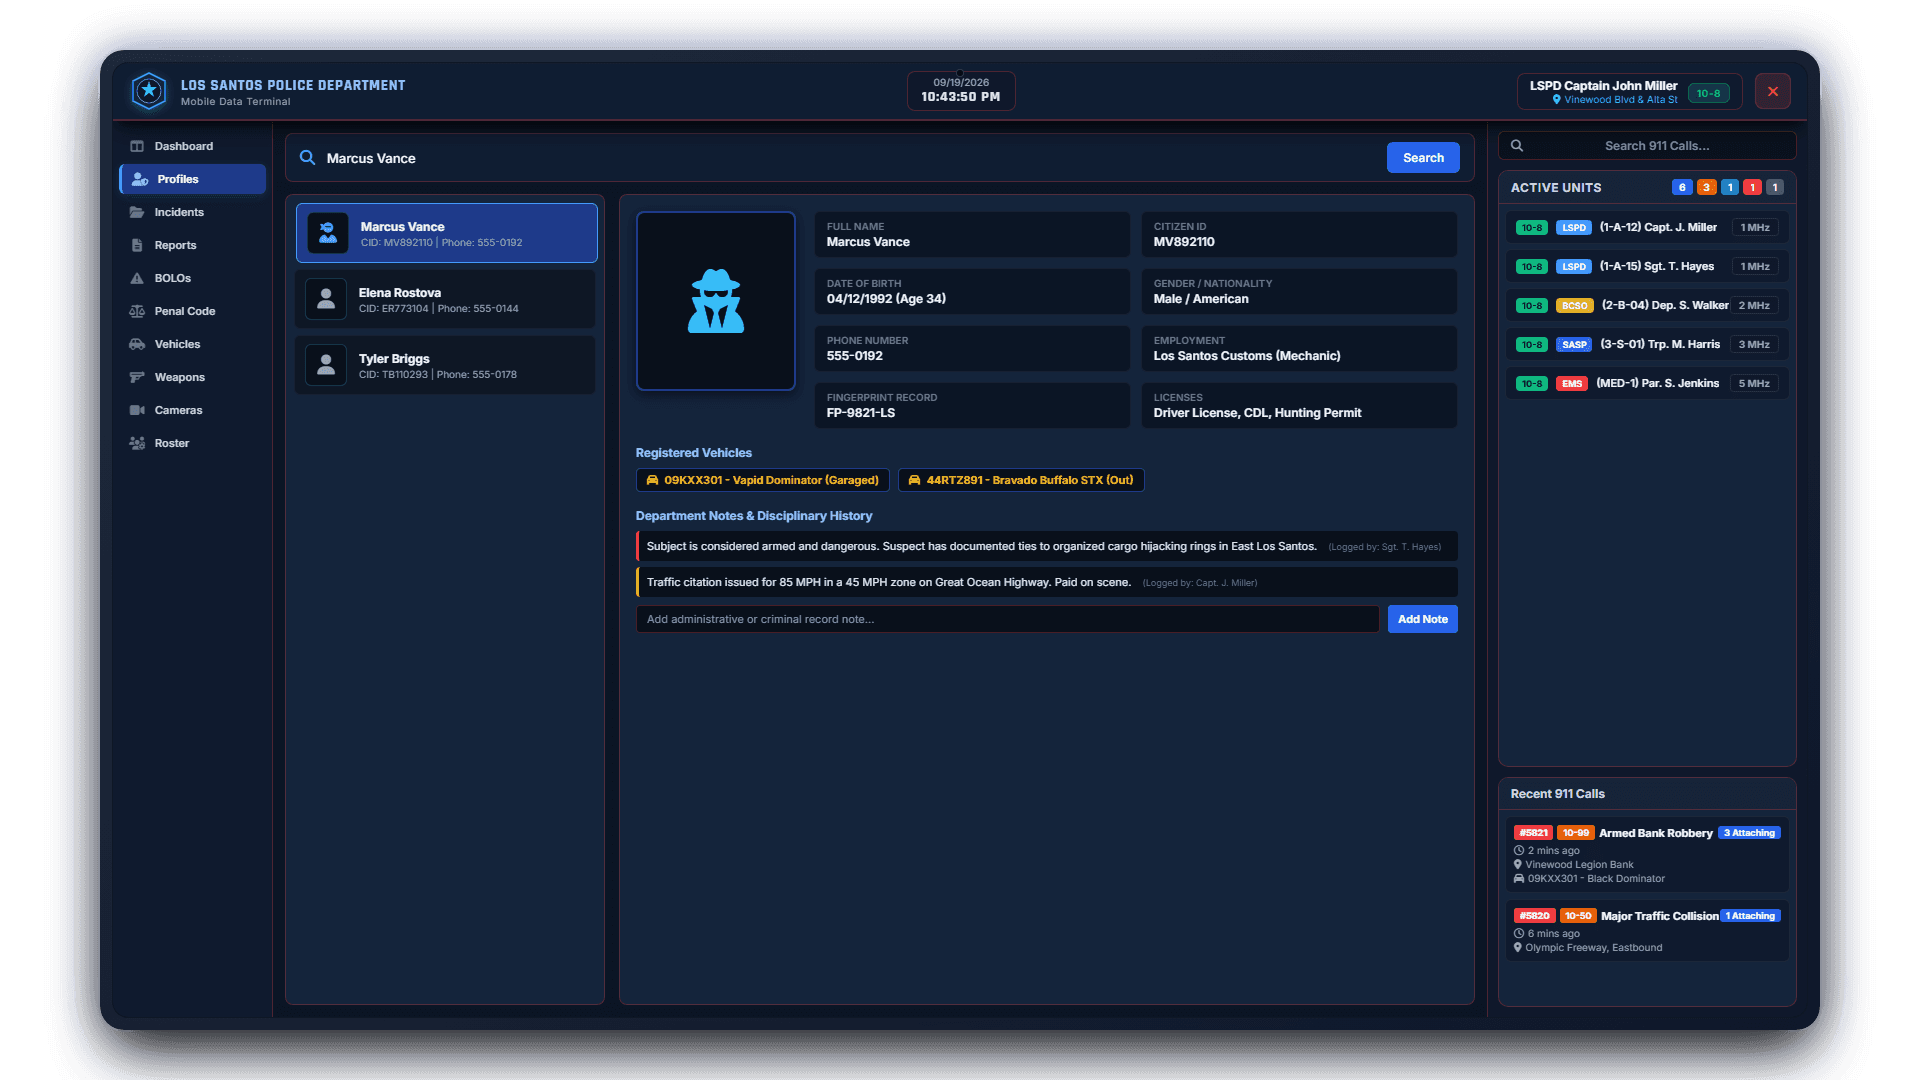Click the profile search magnifier icon
Viewport: 1920px width, 1080px height.
(x=308, y=158)
